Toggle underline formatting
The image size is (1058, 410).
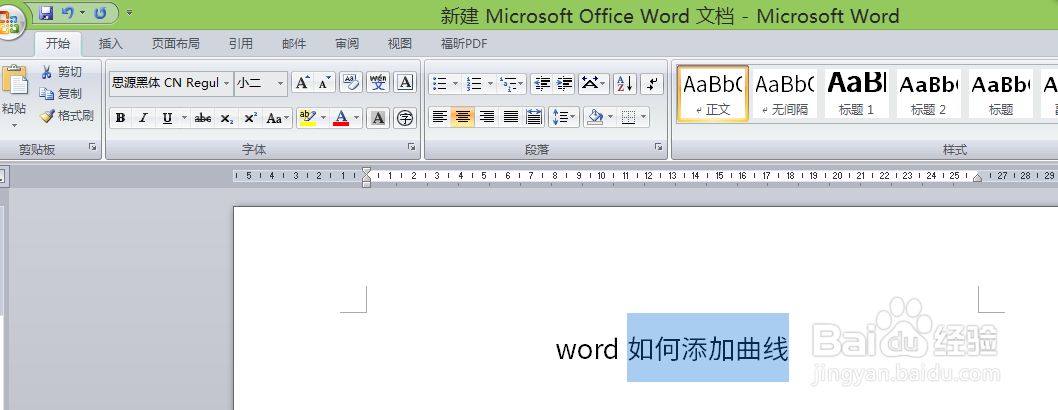[166, 118]
